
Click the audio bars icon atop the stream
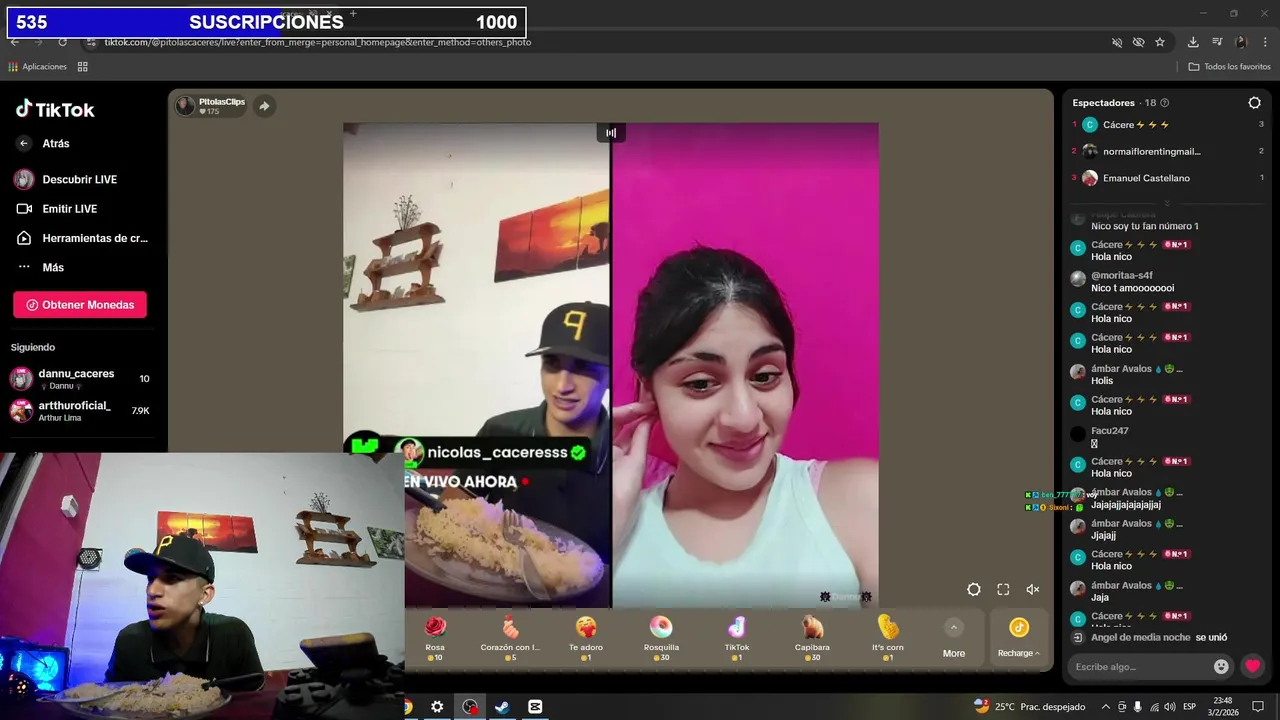(x=611, y=132)
